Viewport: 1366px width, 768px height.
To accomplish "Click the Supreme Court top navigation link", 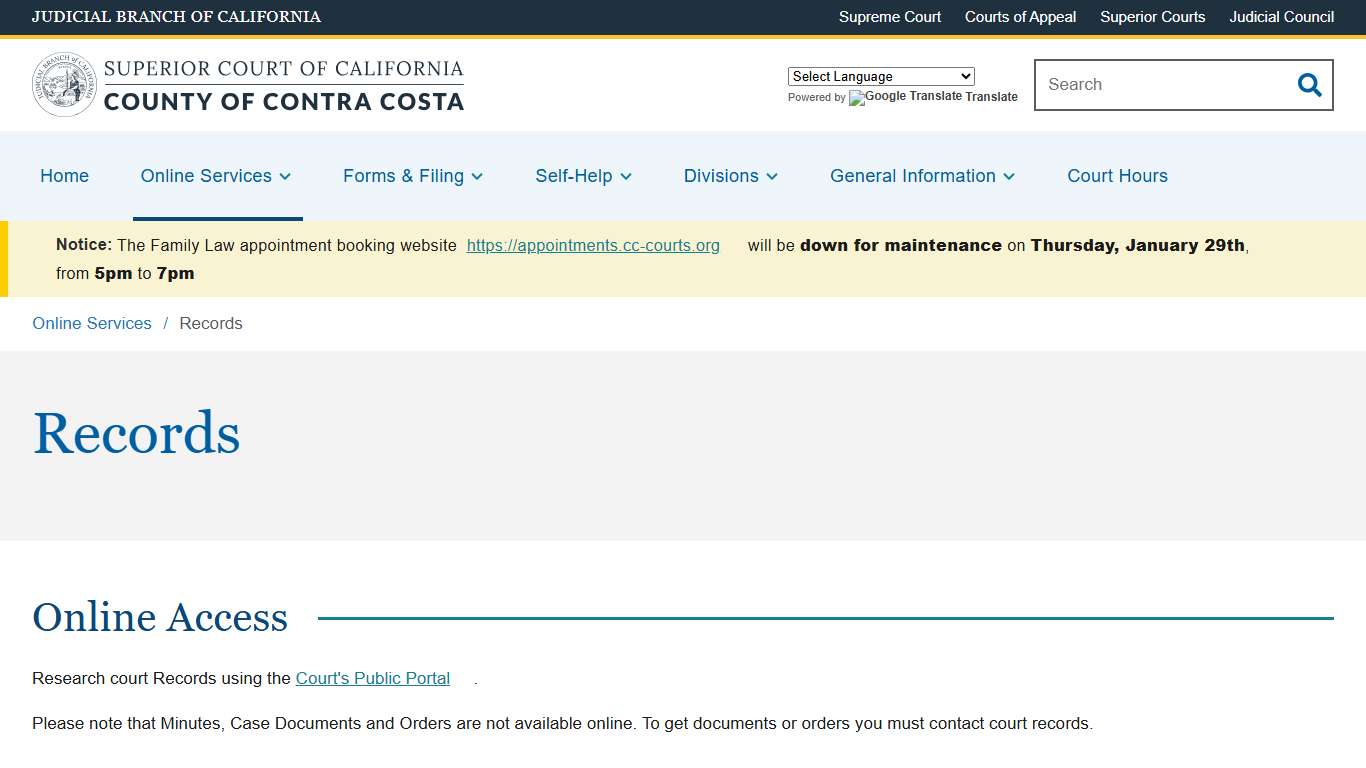I will coord(889,17).
